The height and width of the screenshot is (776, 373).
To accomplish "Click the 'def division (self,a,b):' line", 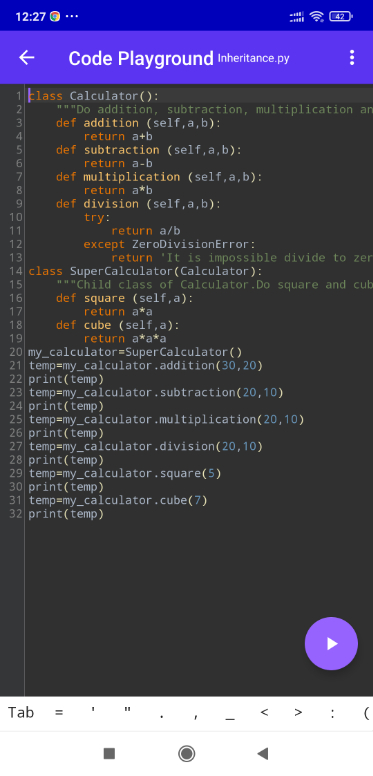I will pos(139,204).
